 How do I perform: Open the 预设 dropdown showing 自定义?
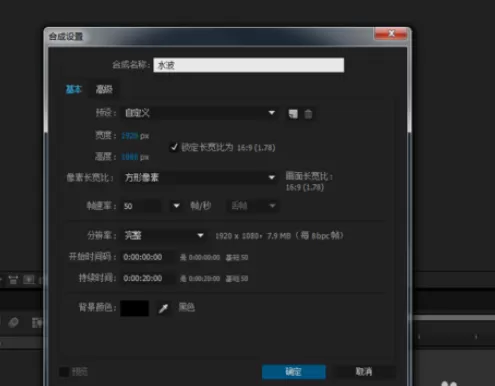pyautogui.click(x=200, y=113)
